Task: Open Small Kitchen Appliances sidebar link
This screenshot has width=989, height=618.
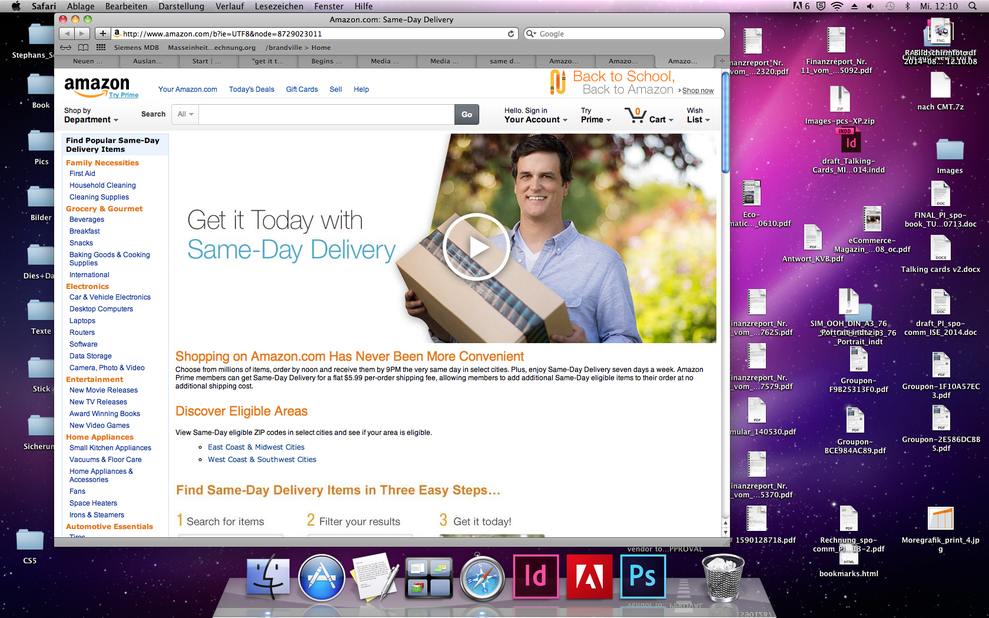Action: [110, 447]
